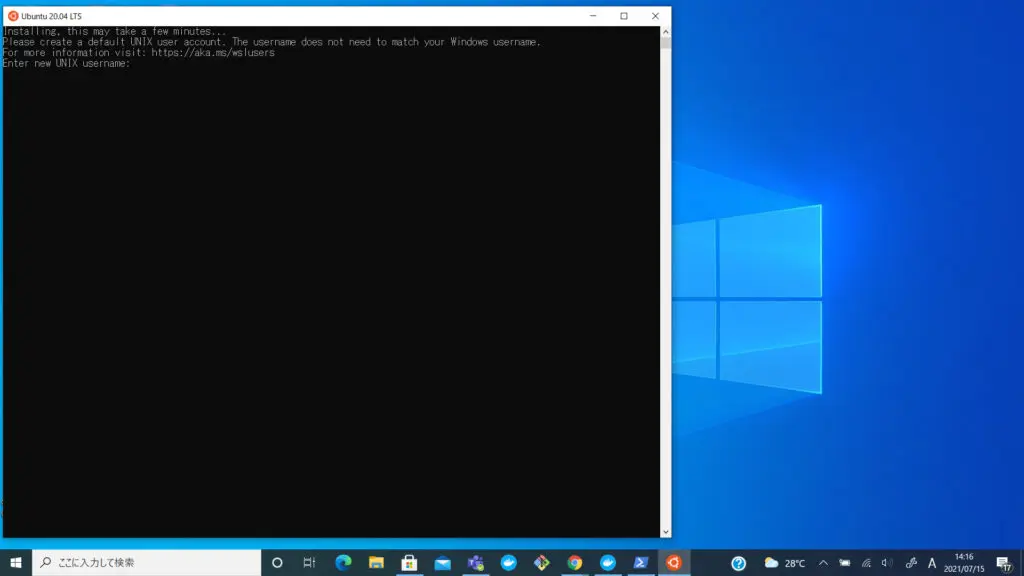Launch Google Chrome from the taskbar

pos(575,562)
